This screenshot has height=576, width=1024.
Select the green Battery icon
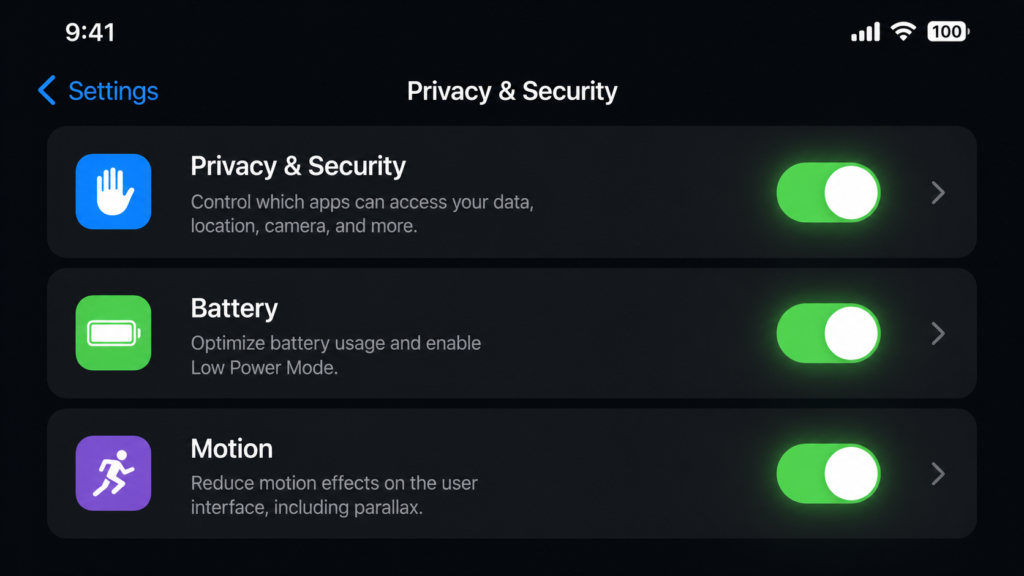pos(113,332)
